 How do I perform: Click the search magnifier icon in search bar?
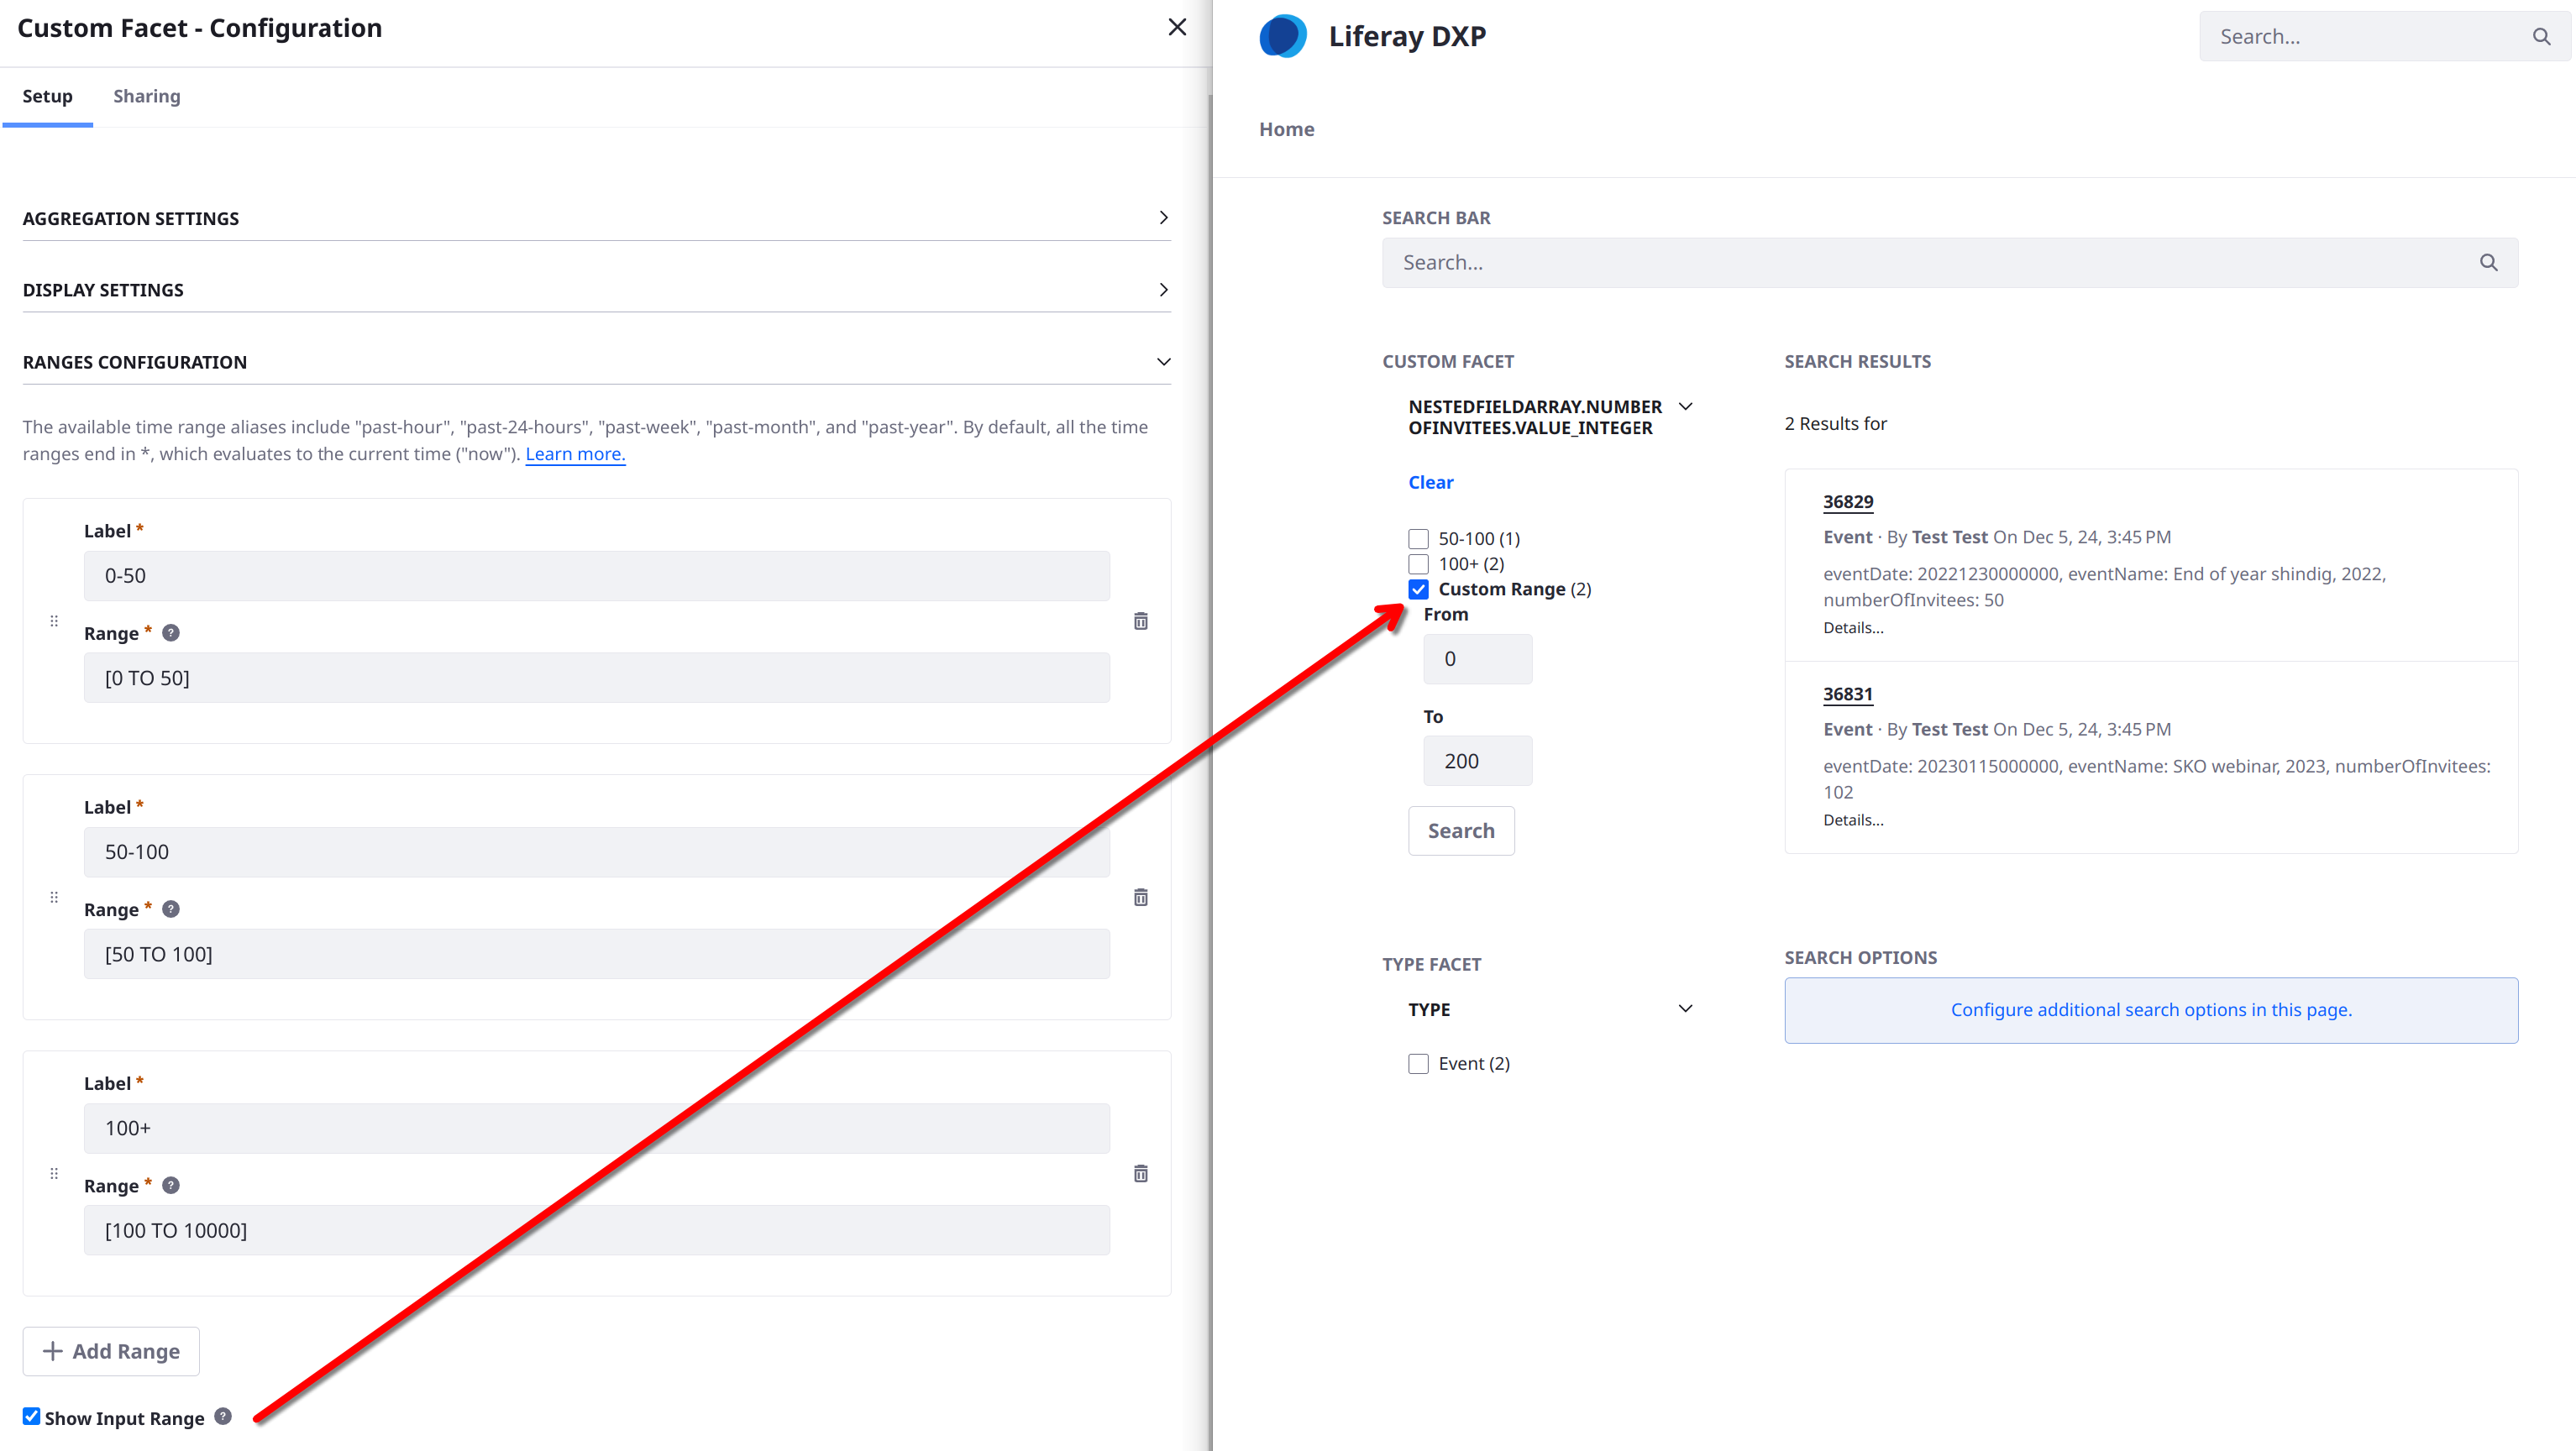(2489, 262)
